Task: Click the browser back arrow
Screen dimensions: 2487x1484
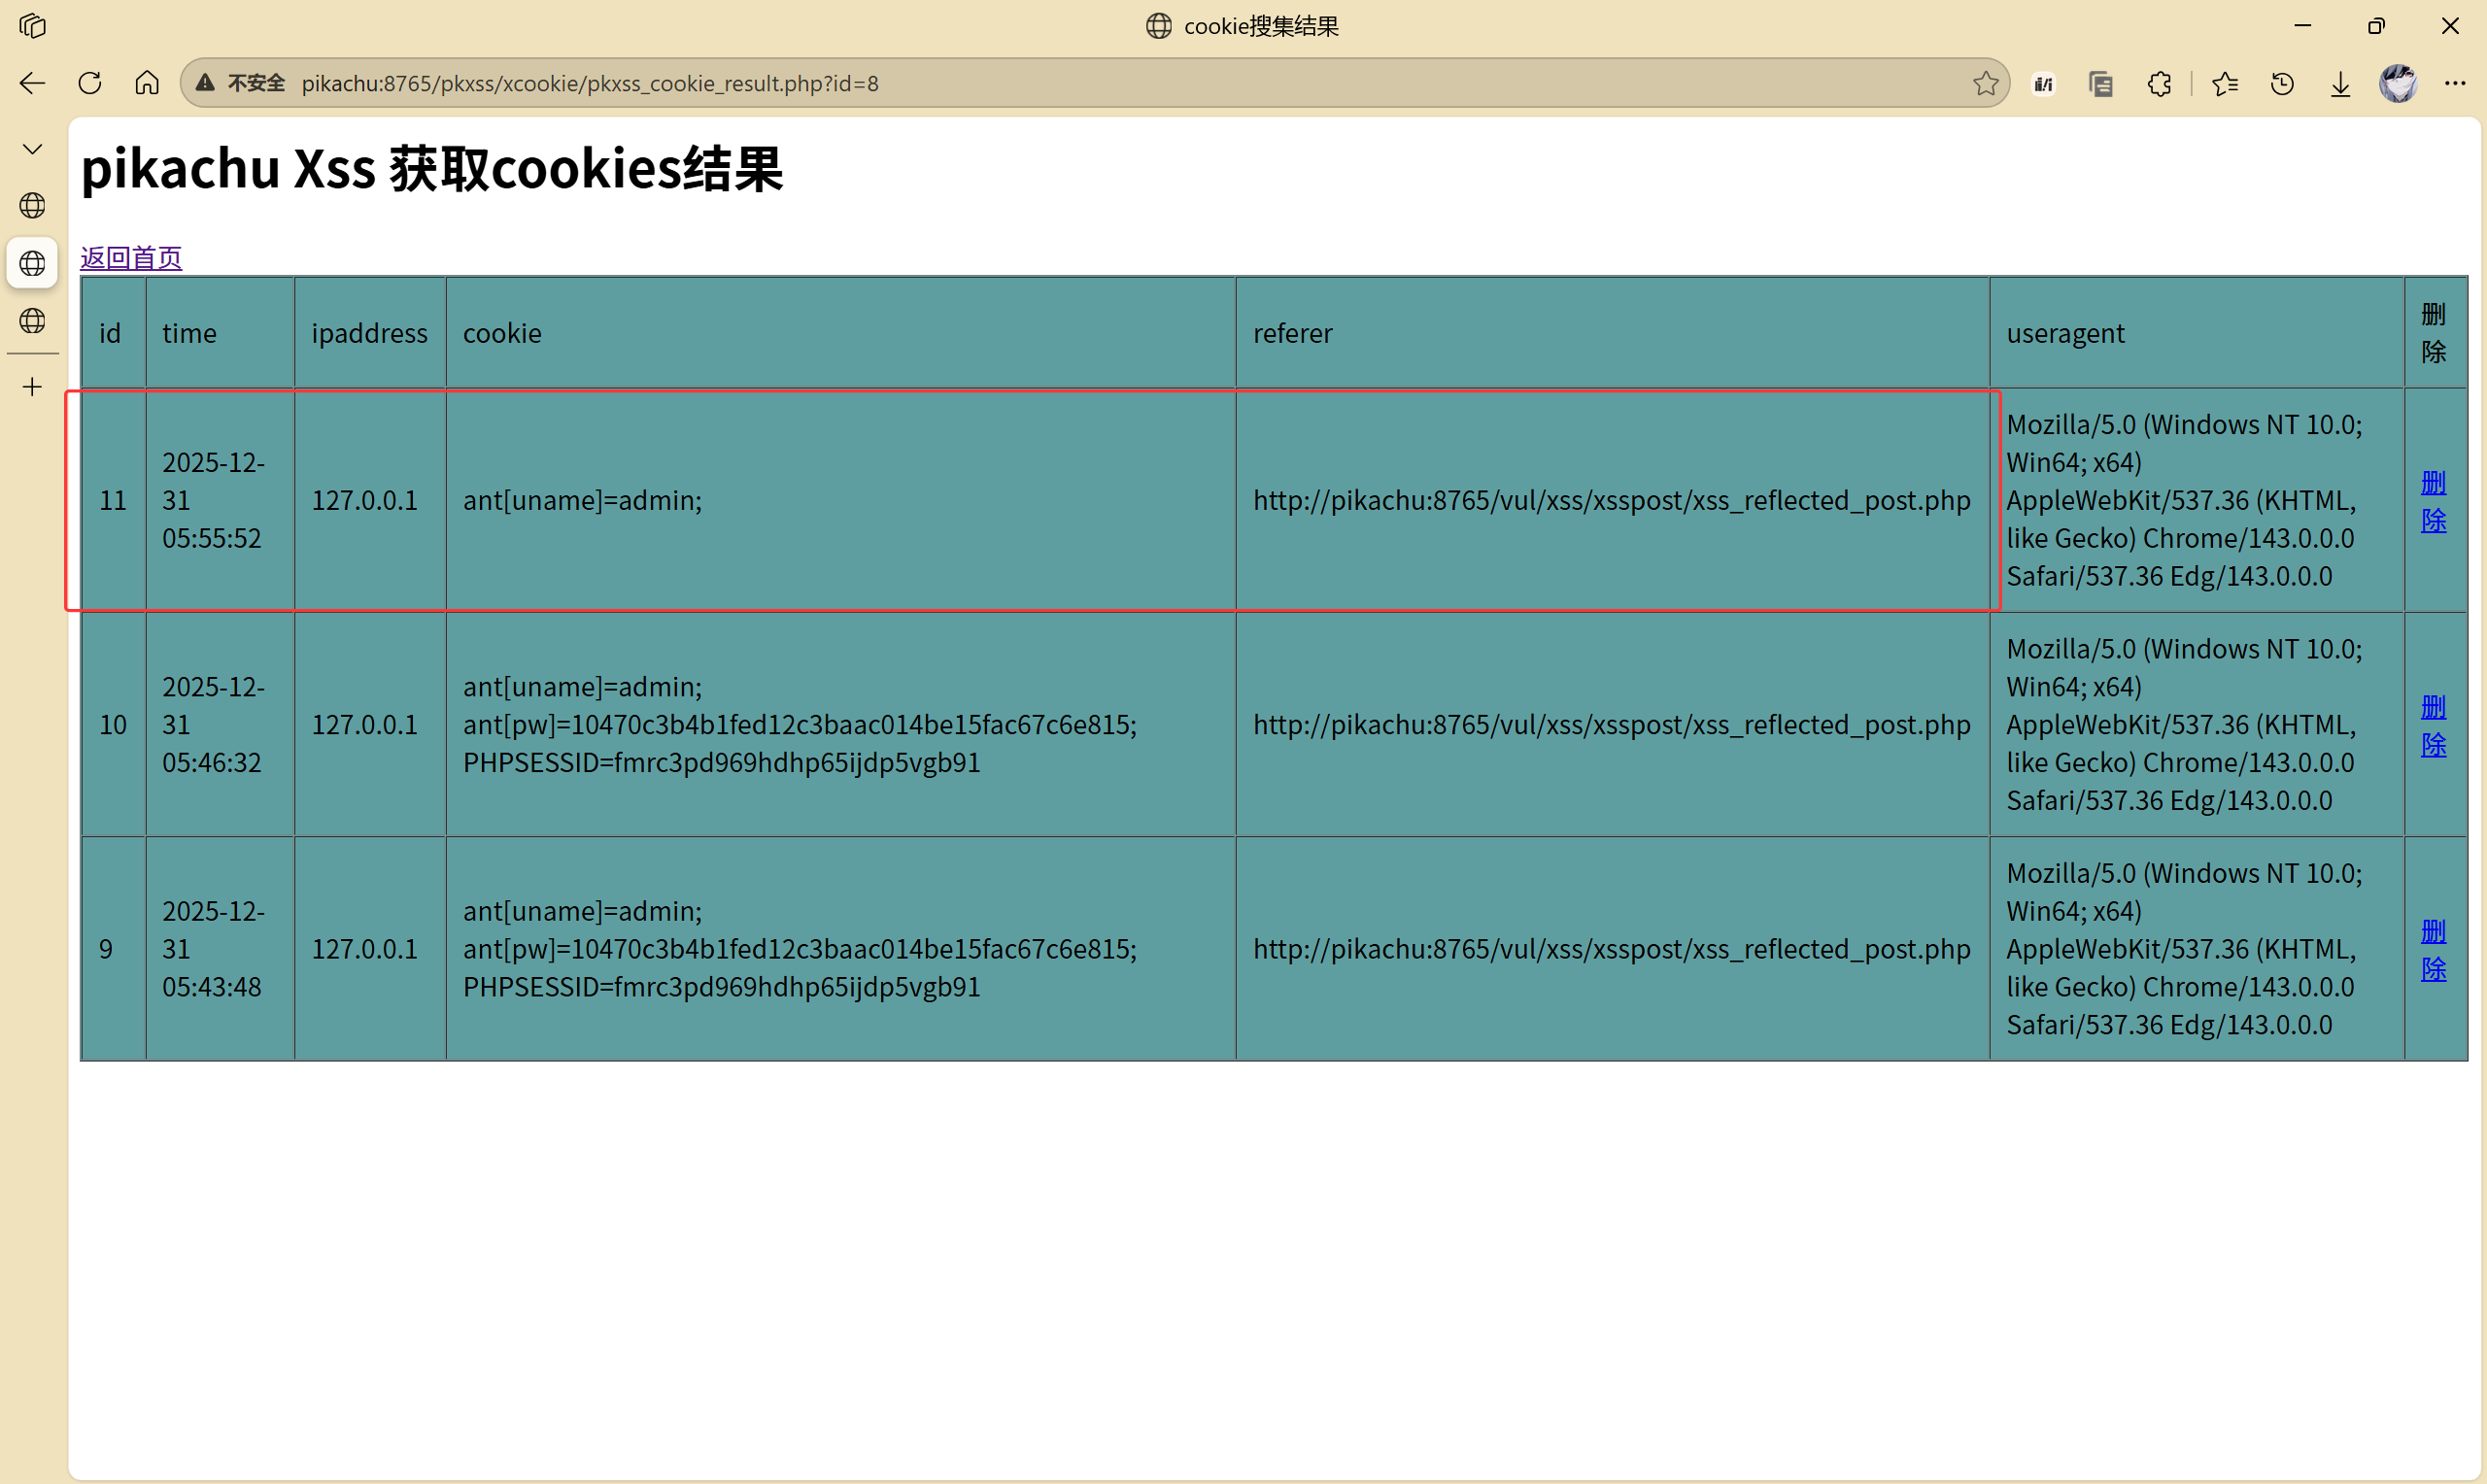Action: point(32,83)
